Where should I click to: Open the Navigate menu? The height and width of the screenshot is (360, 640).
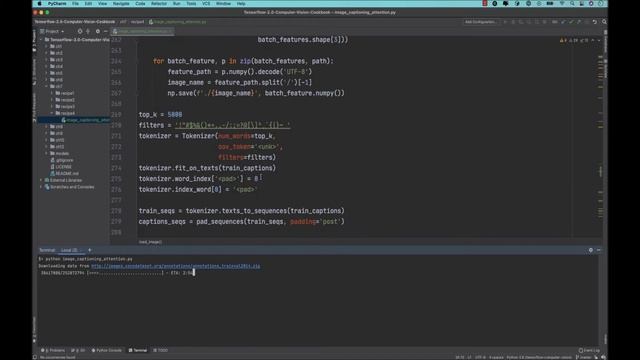tap(121, 4)
